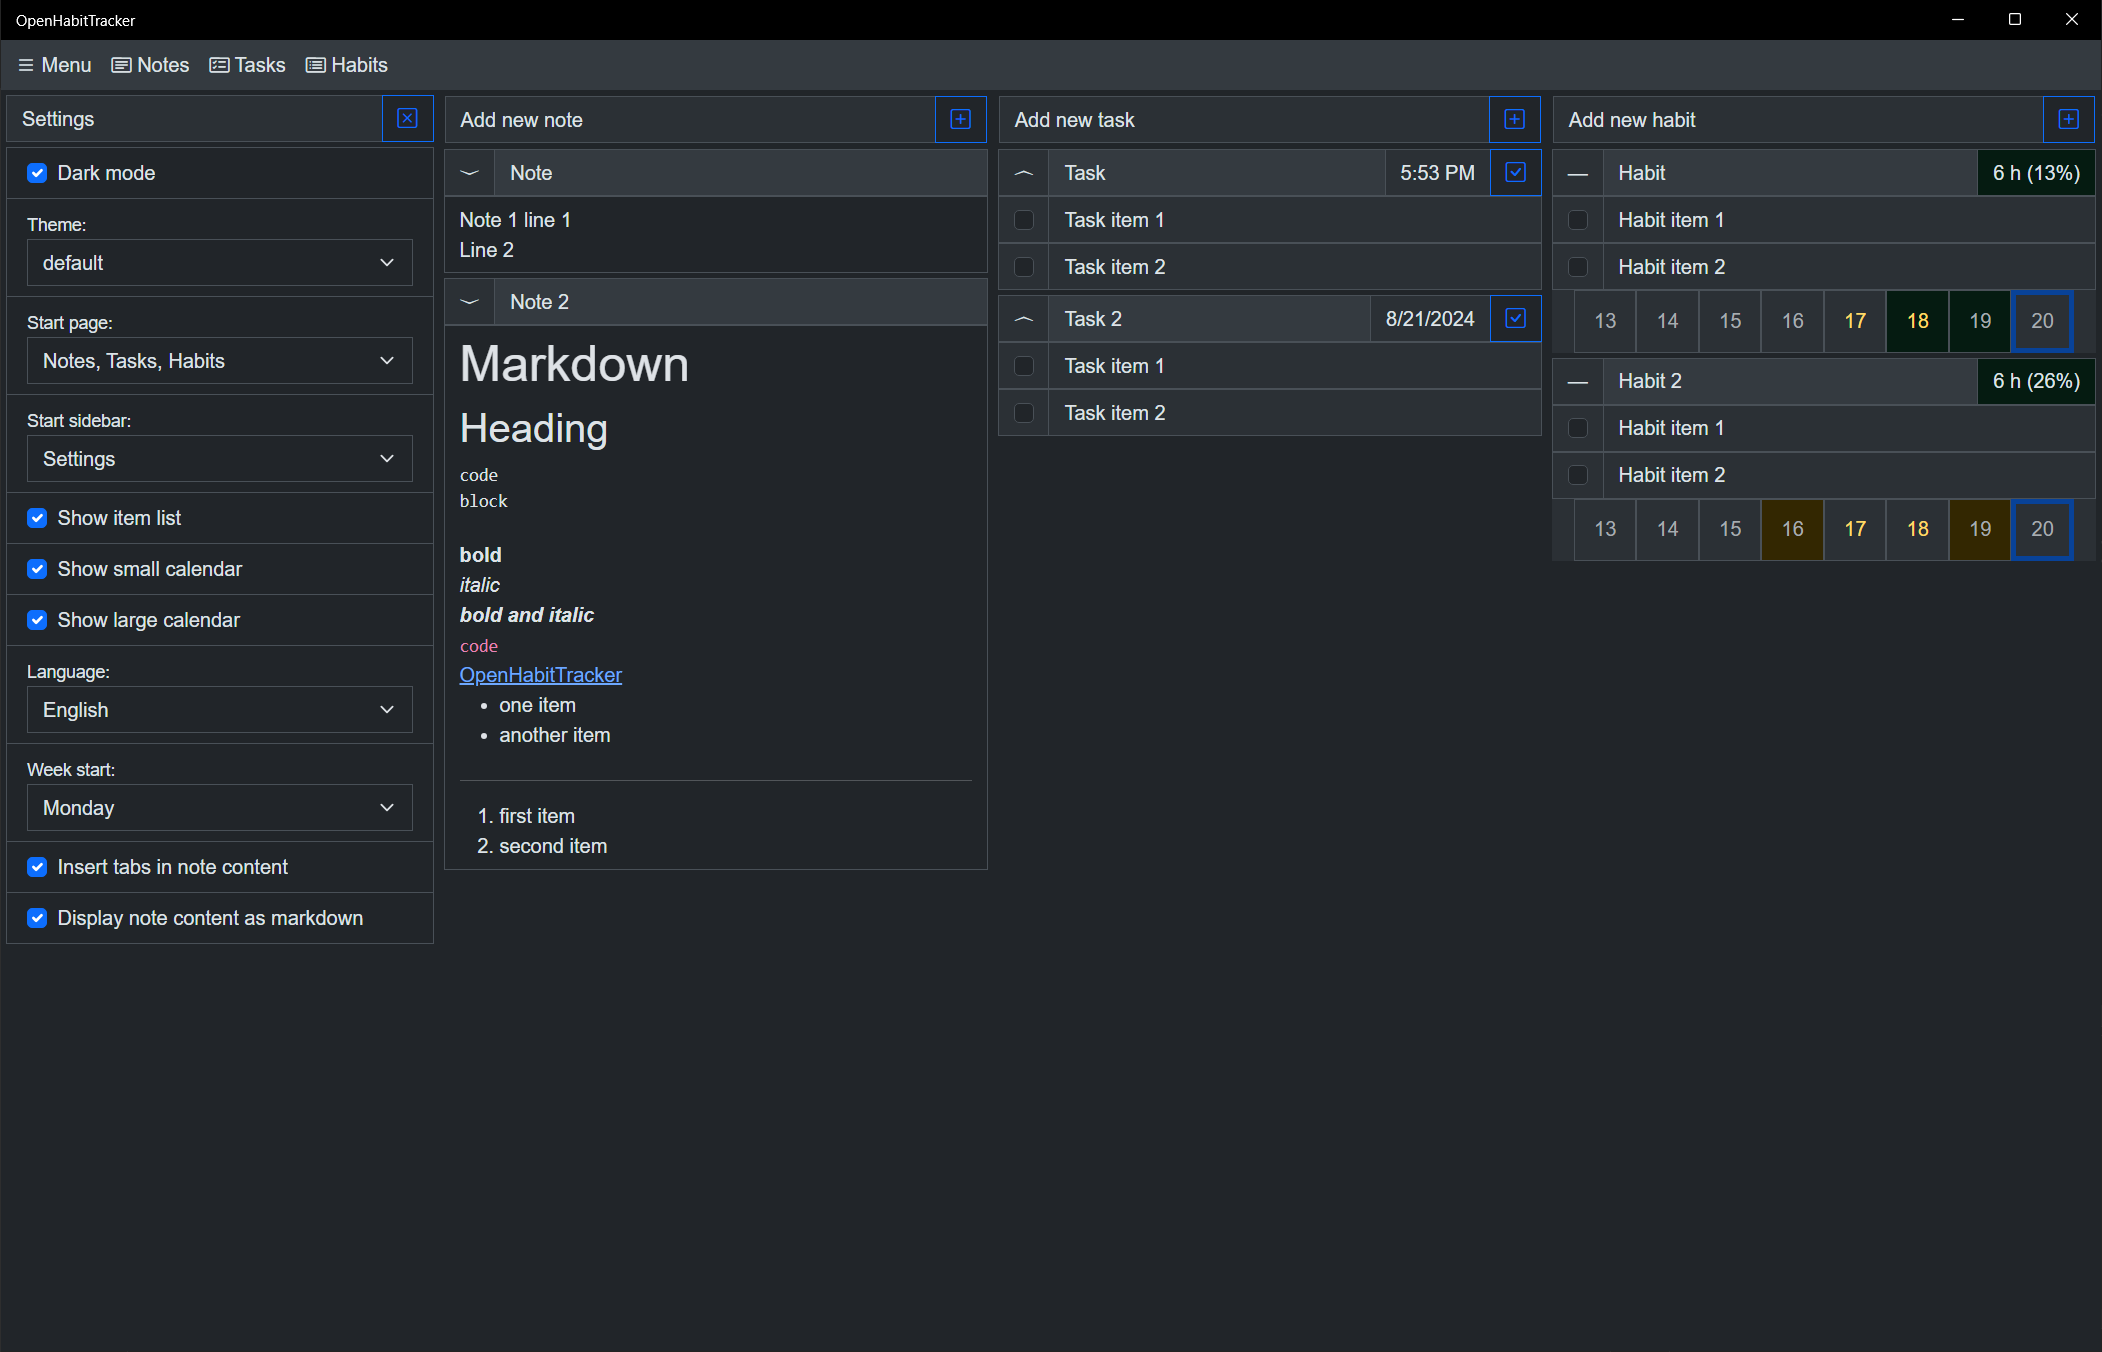Expand the Week start Monday dropdown
The width and height of the screenshot is (2102, 1352).
[219, 808]
